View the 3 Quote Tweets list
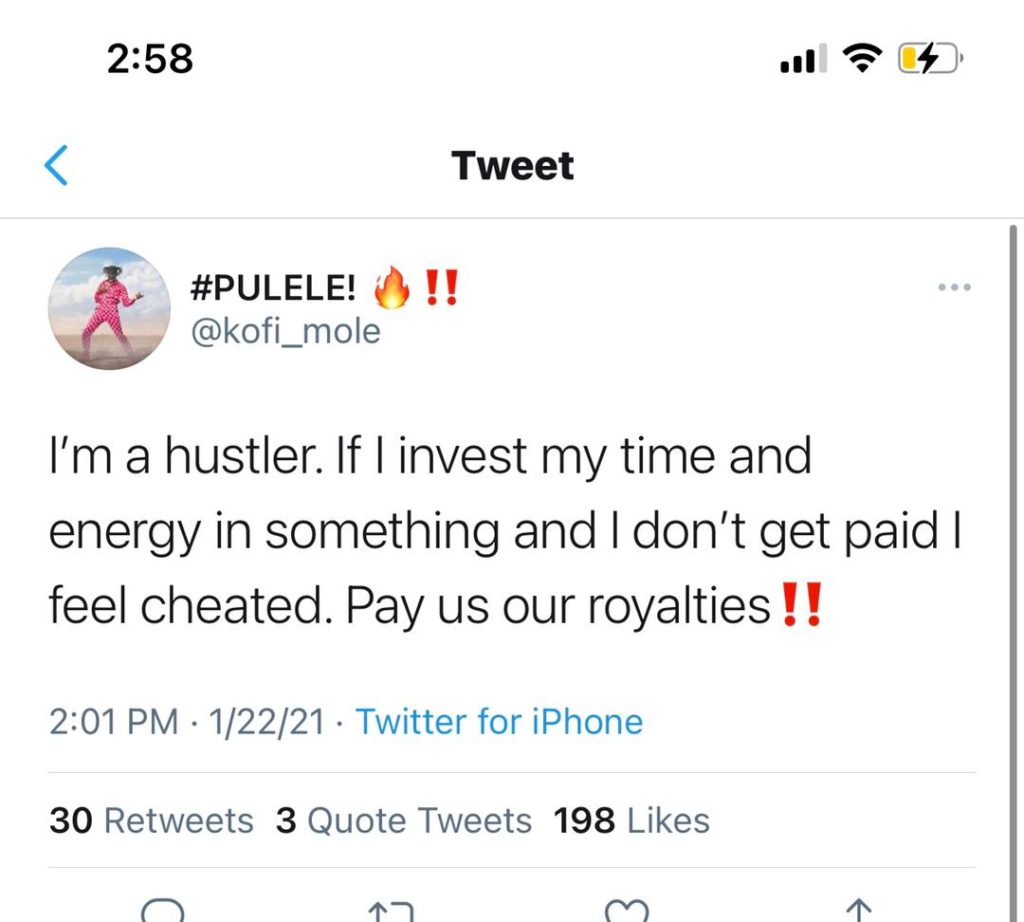The height and width of the screenshot is (922, 1024). click(404, 820)
